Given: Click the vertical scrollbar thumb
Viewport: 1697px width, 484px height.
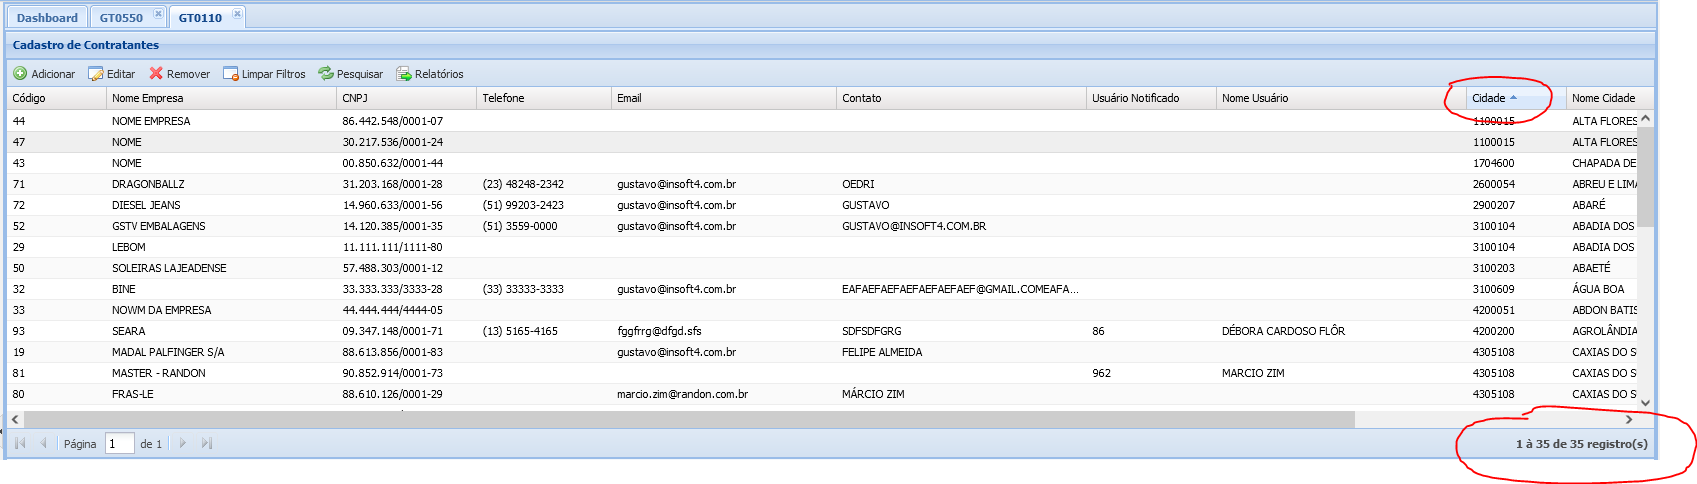Looking at the screenshot, I should (1645, 177).
